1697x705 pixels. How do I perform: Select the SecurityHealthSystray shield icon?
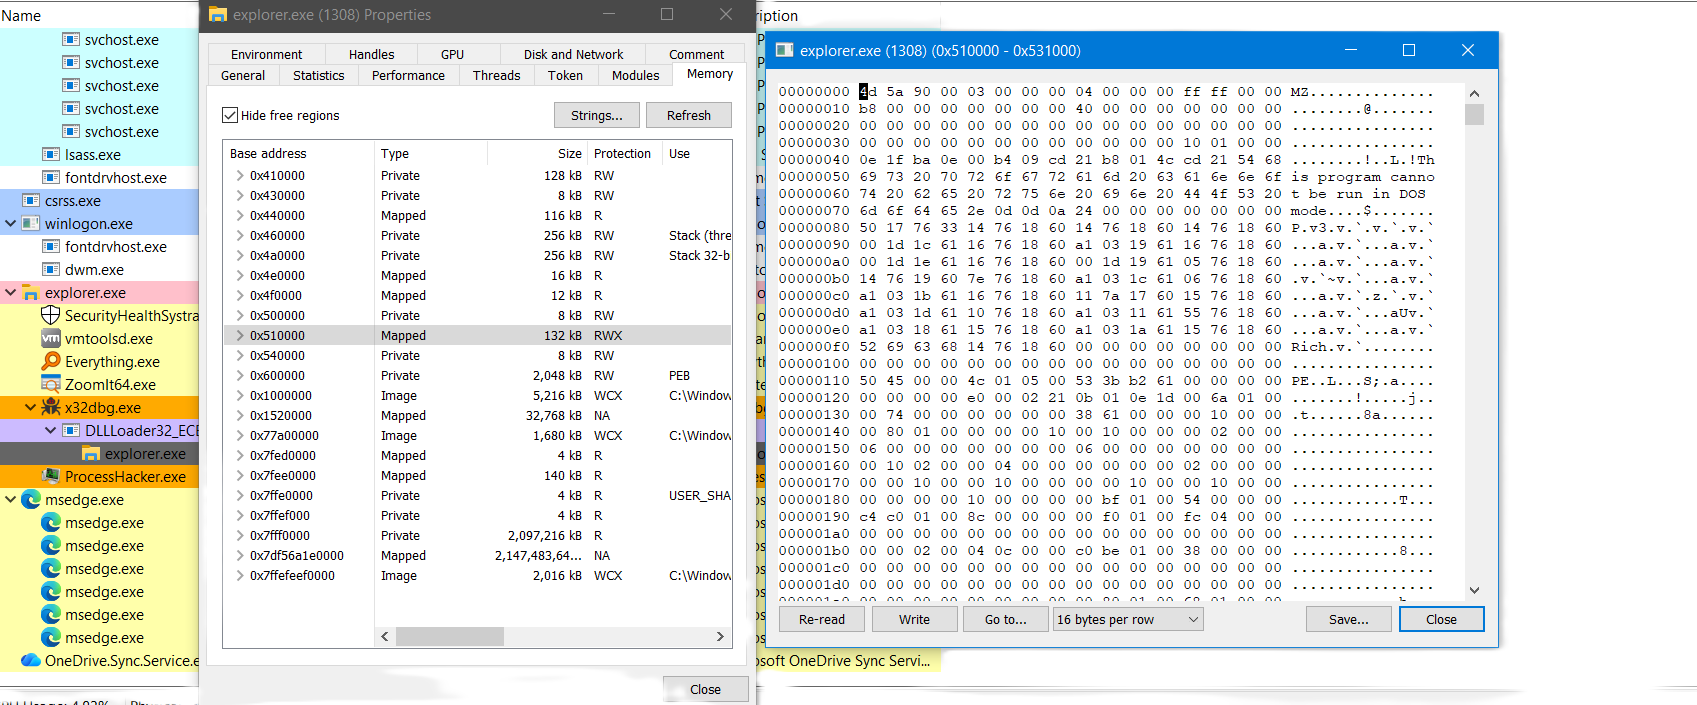tap(50, 315)
